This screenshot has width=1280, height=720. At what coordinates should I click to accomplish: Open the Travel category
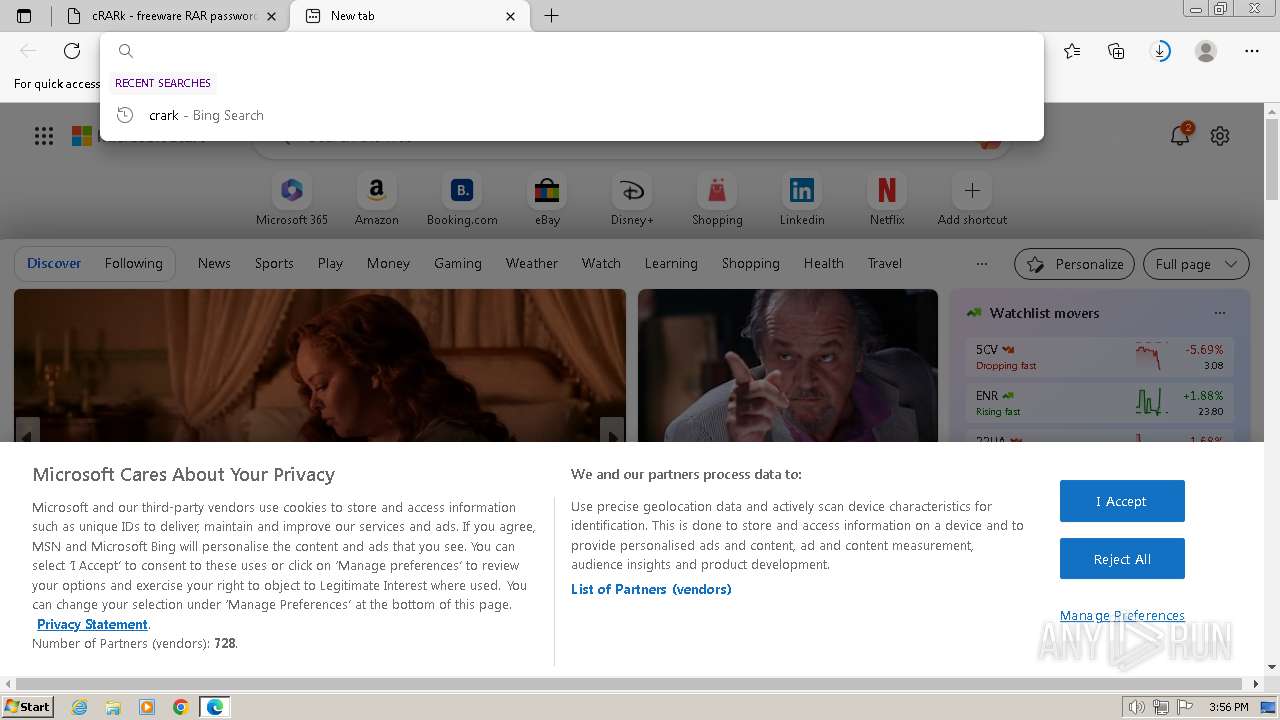pyautogui.click(x=885, y=263)
